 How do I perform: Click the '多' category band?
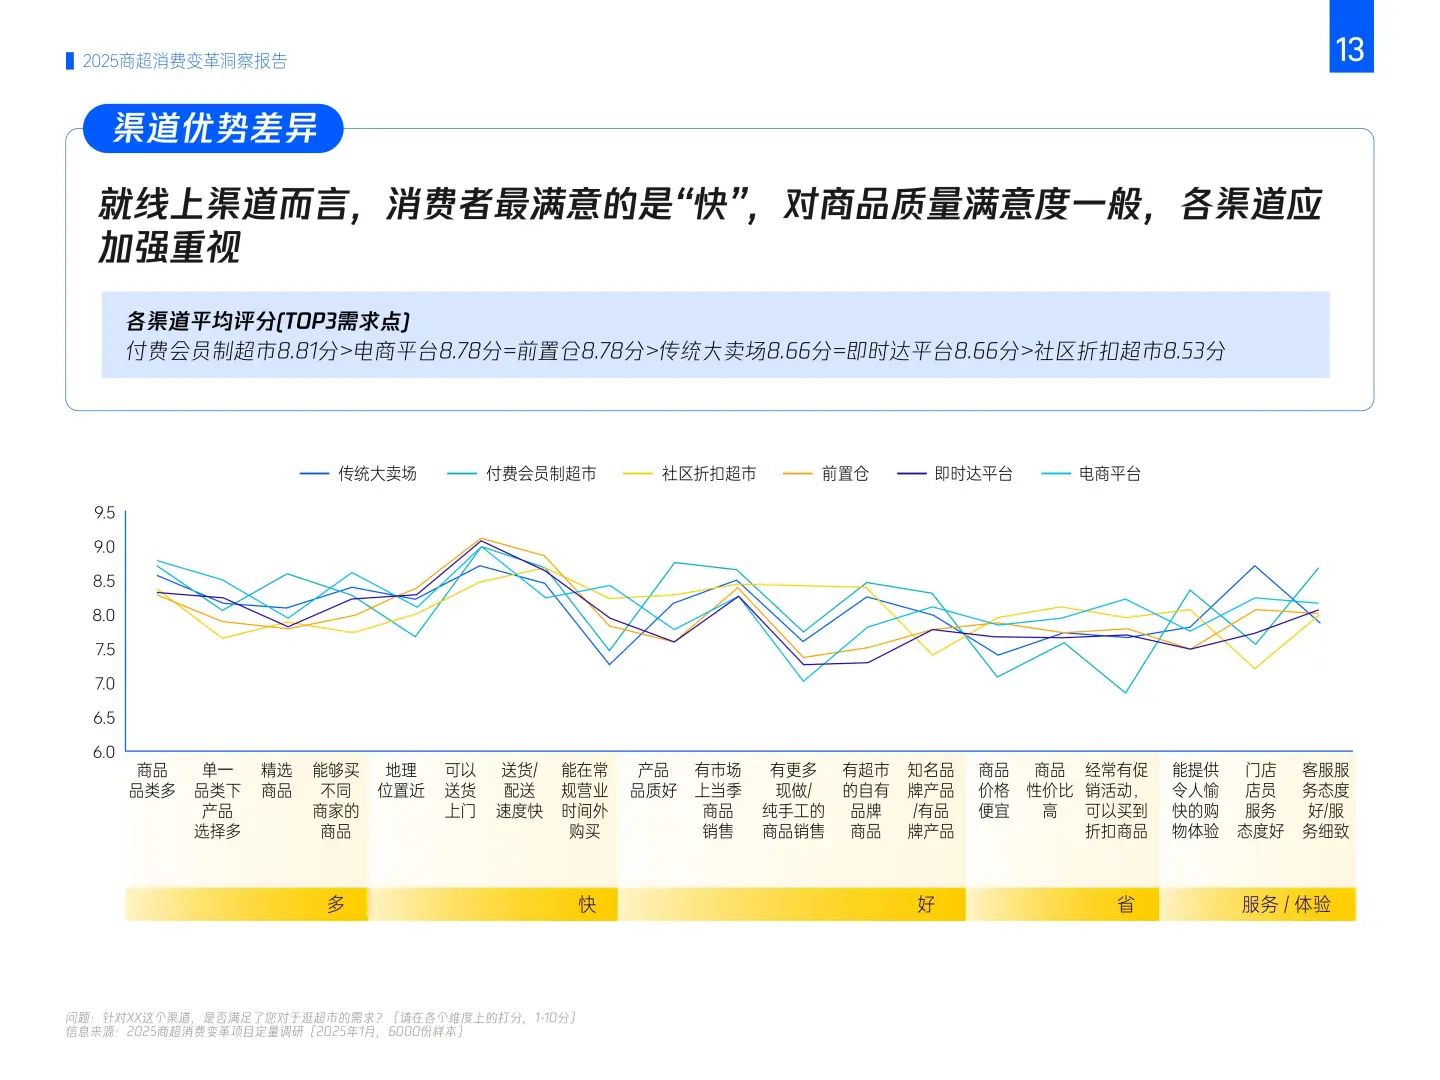246,904
